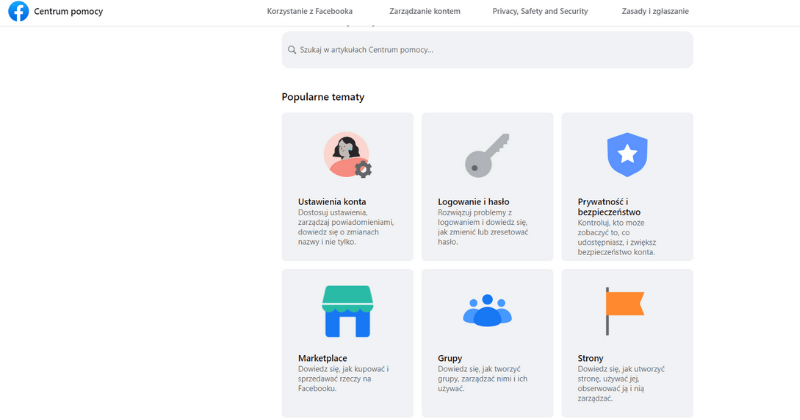Open the Marketplace storefront icon

347,311
